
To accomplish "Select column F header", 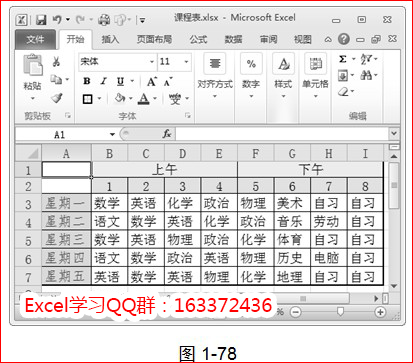I will (256, 154).
